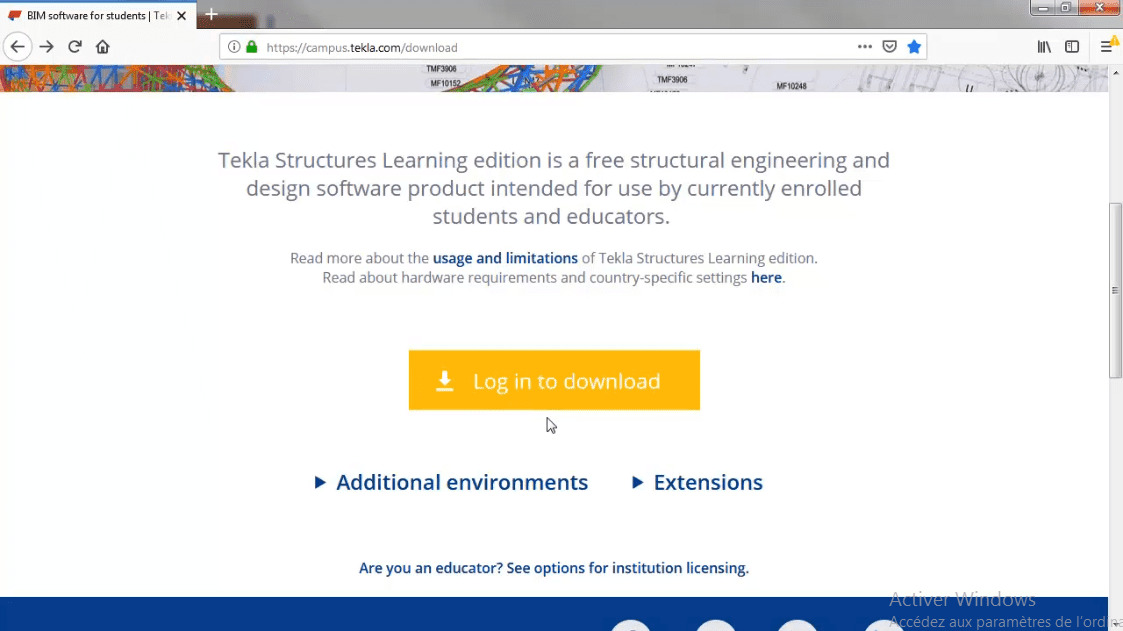Toggle the blue bookmark star
Image resolution: width=1123 pixels, height=631 pixels.
point(914,47)
